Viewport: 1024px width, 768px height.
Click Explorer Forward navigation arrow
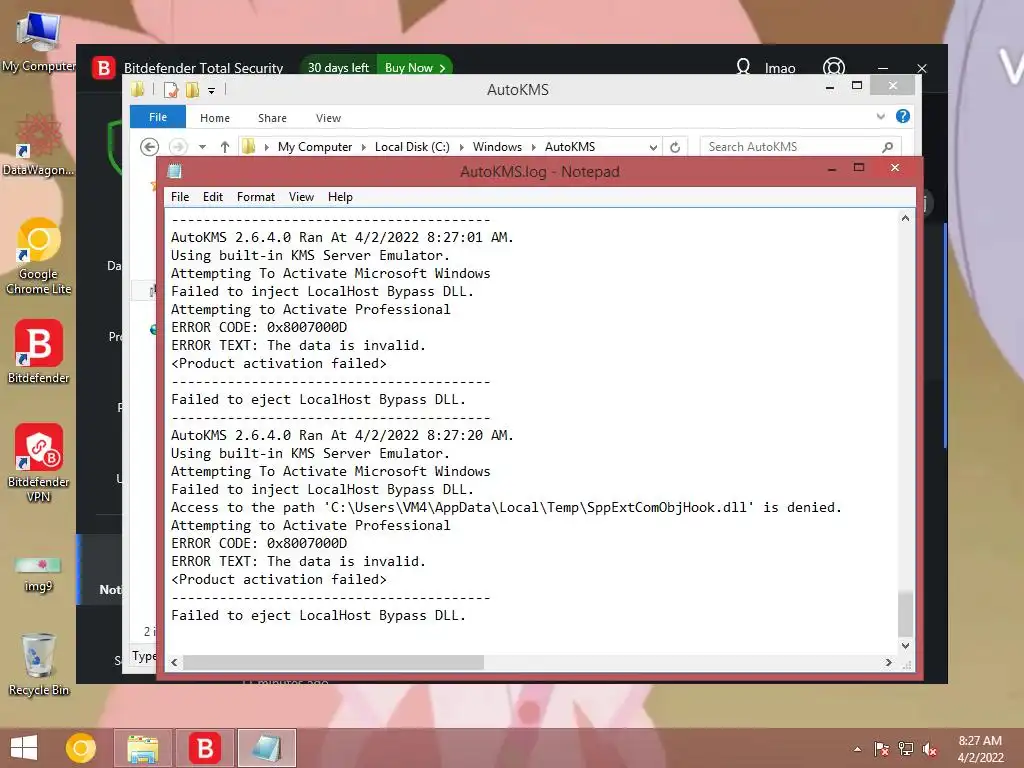178,147
